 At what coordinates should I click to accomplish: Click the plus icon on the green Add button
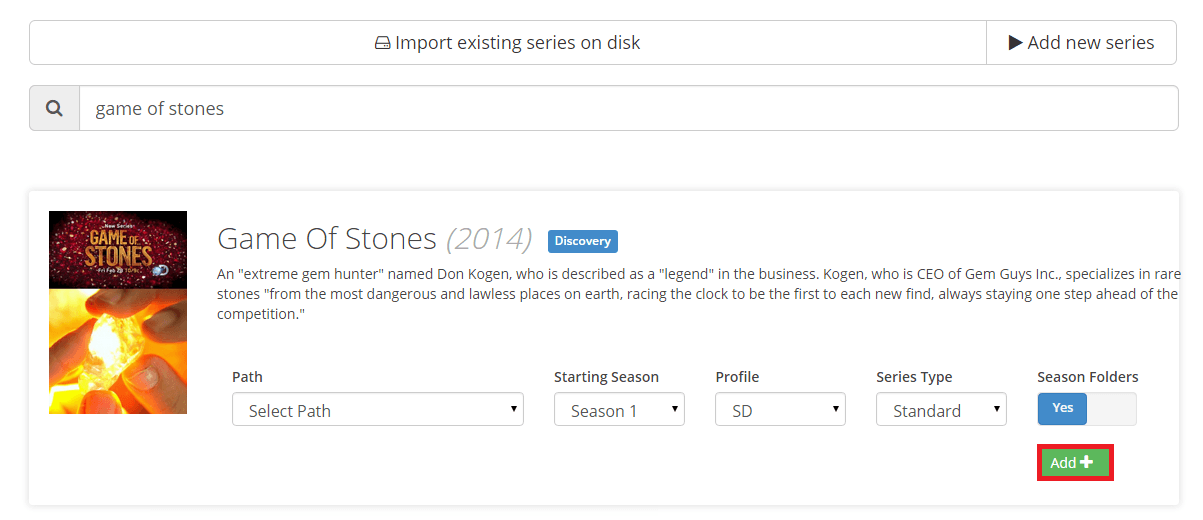(x=1087, y=463)
